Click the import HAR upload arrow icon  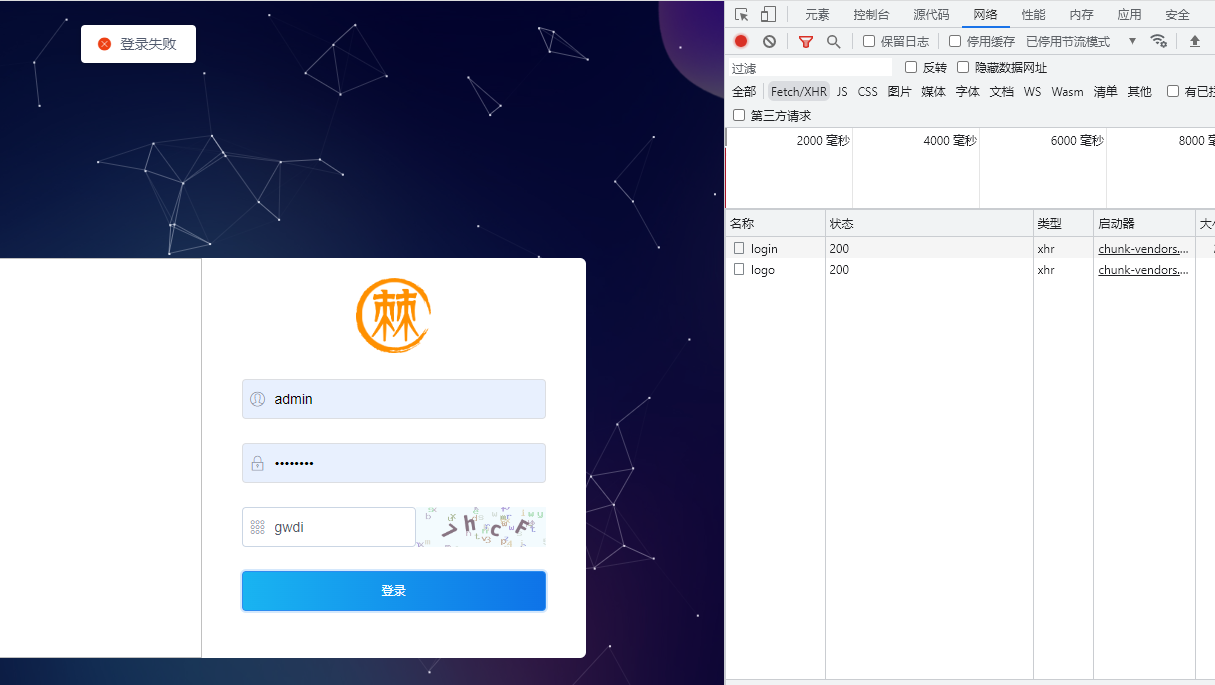pos(1194,41)
